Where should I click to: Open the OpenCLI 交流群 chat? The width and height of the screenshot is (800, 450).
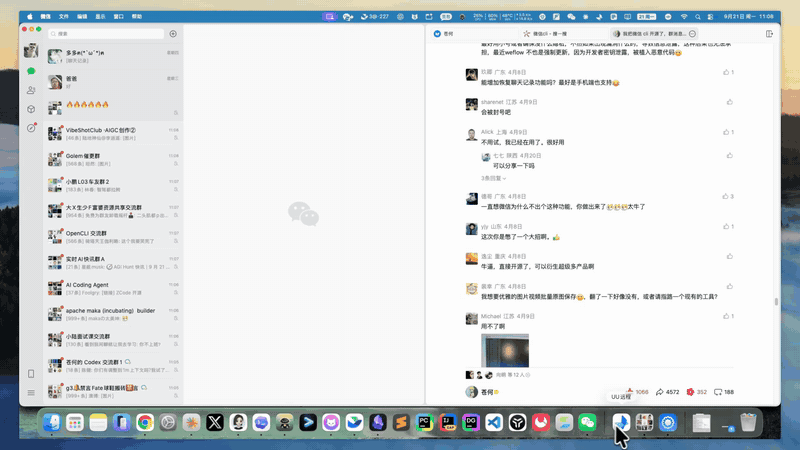coord(113,237)
